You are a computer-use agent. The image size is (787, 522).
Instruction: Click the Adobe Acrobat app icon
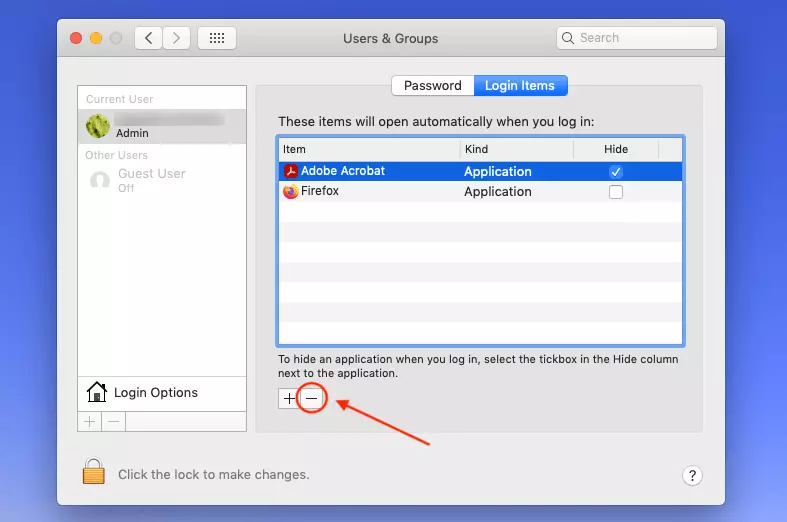coord(291,171)
